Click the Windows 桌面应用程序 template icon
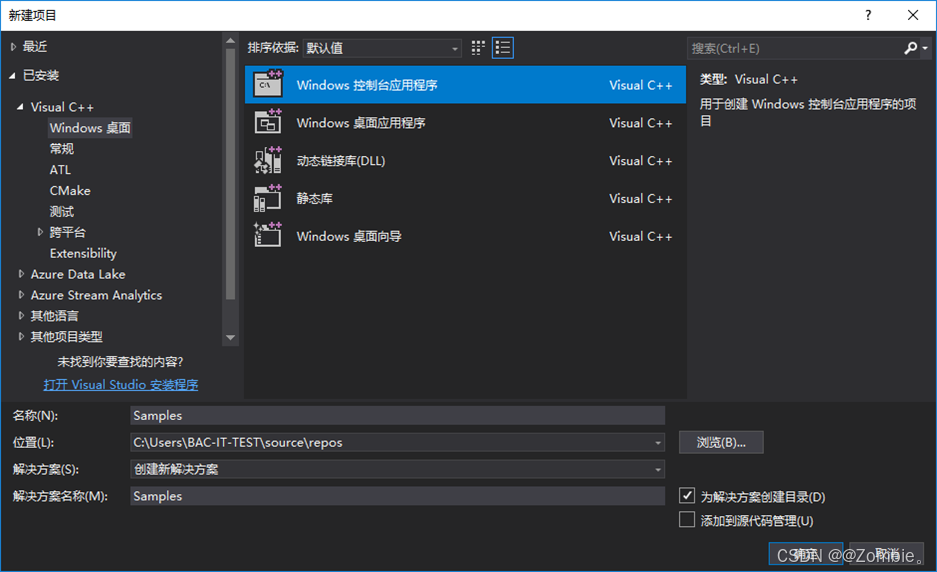The image size is (937, 572). pyautogui.click(x=268, y=122)
